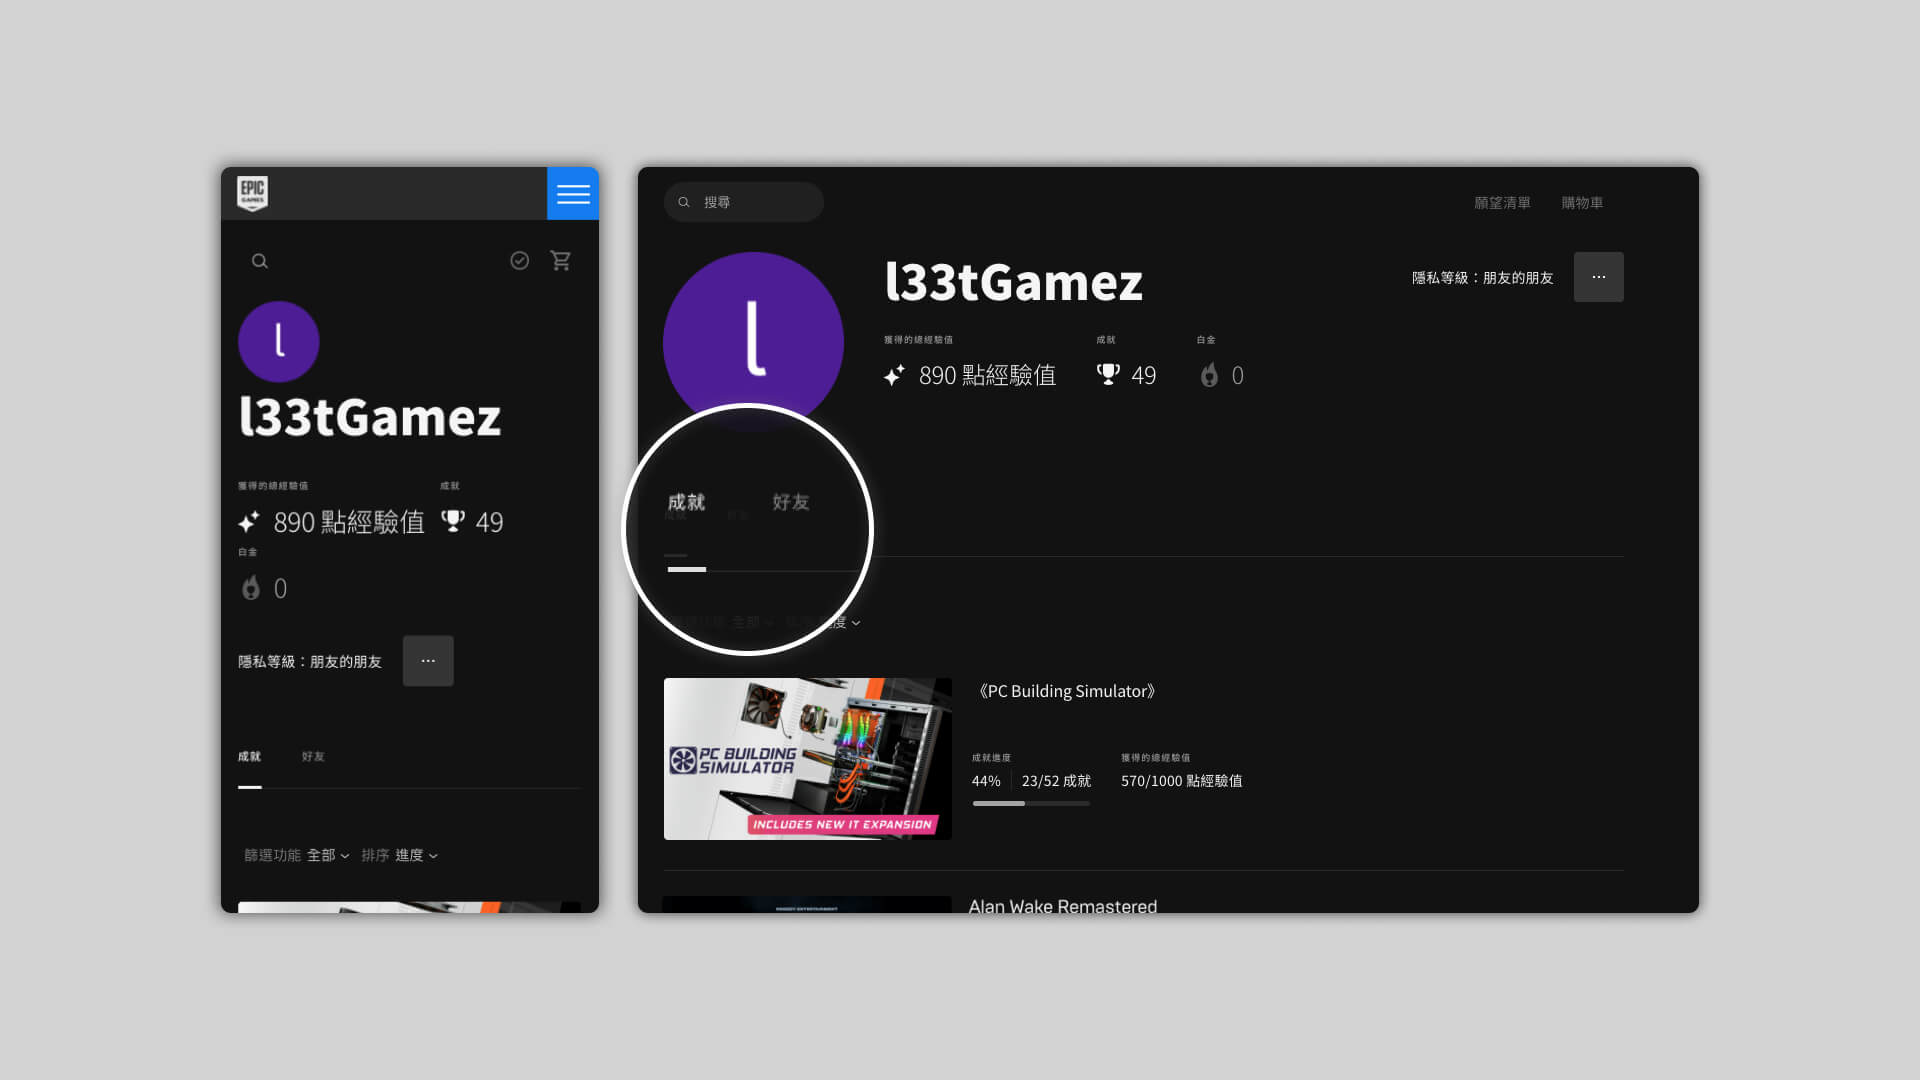Open the hamburger menu in mobile view

pos(573,194)
